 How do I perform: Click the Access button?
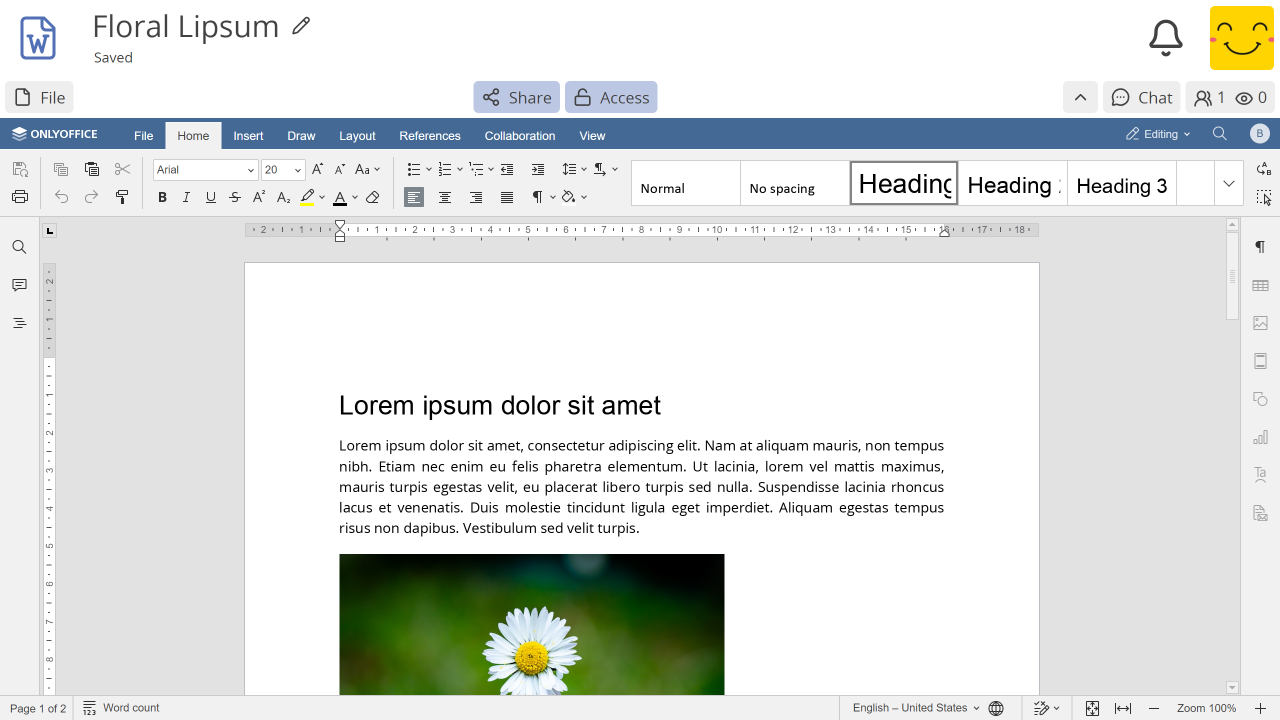pyautogui.click(x=611, y=97)
